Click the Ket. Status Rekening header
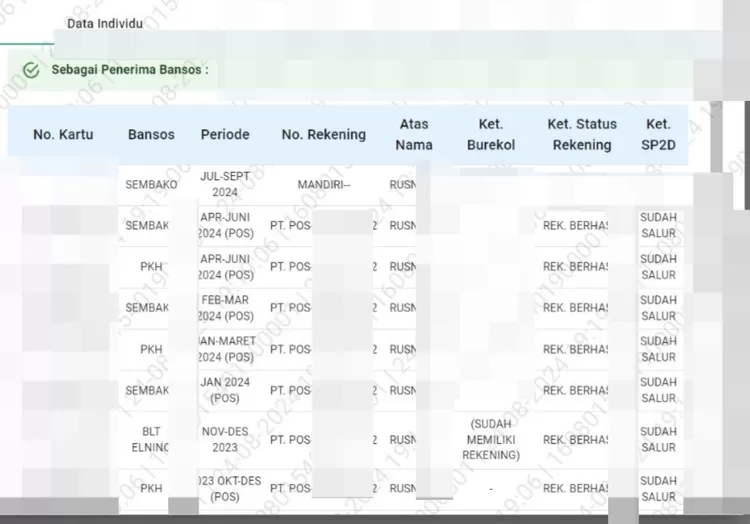750x524 pixels. pos(581,134)
